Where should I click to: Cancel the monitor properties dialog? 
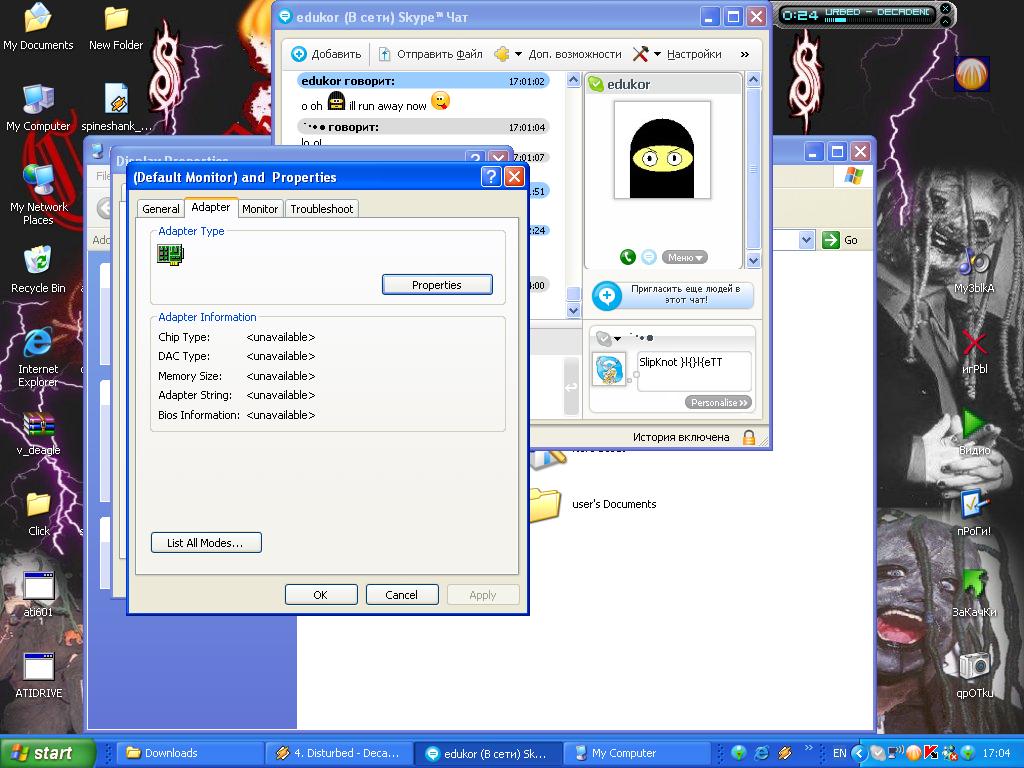402,595
